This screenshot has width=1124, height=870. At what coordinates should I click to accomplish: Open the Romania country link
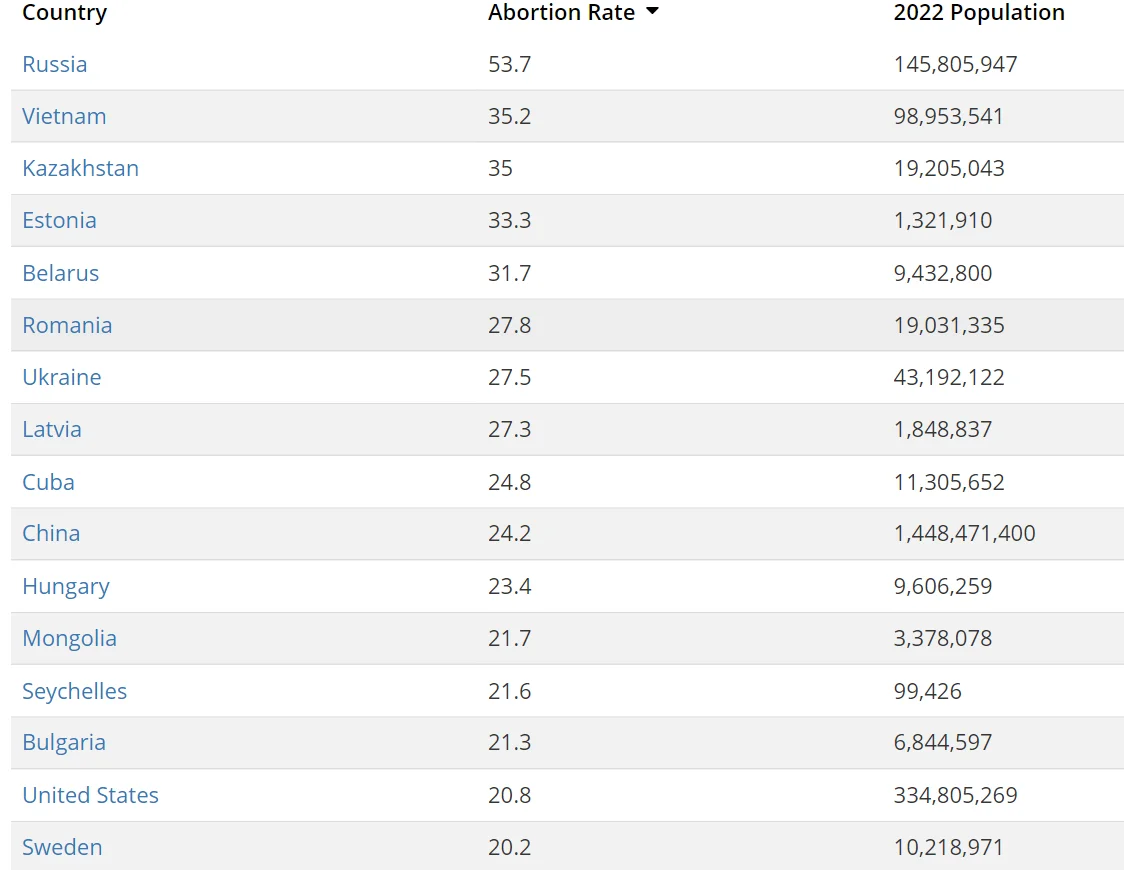coord(67,325)
